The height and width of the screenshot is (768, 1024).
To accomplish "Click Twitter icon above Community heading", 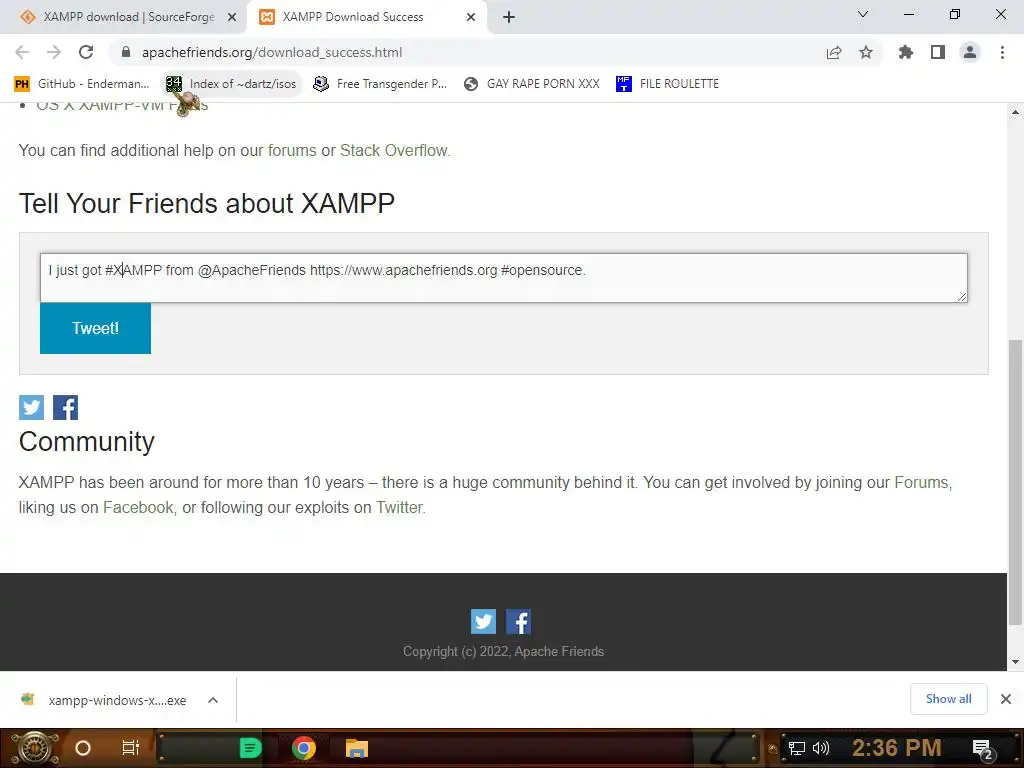I will (x=31, y=408).
